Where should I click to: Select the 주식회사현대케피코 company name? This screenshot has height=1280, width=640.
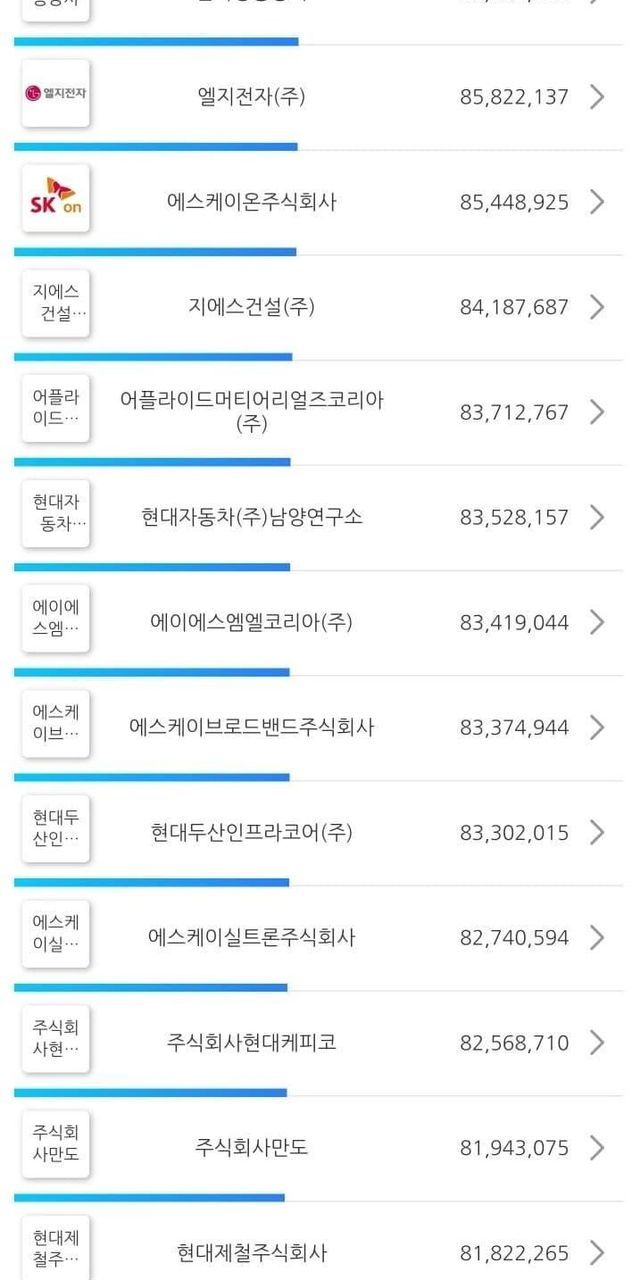(251, 1042)
